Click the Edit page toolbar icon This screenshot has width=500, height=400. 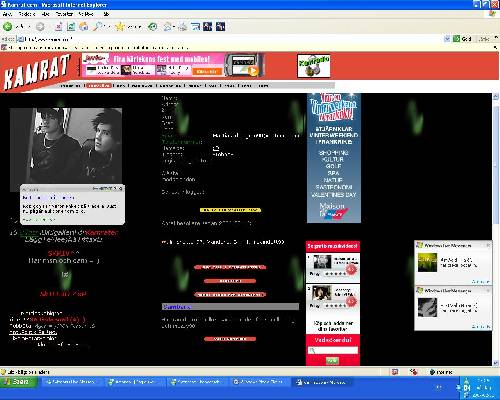(195, 27)
